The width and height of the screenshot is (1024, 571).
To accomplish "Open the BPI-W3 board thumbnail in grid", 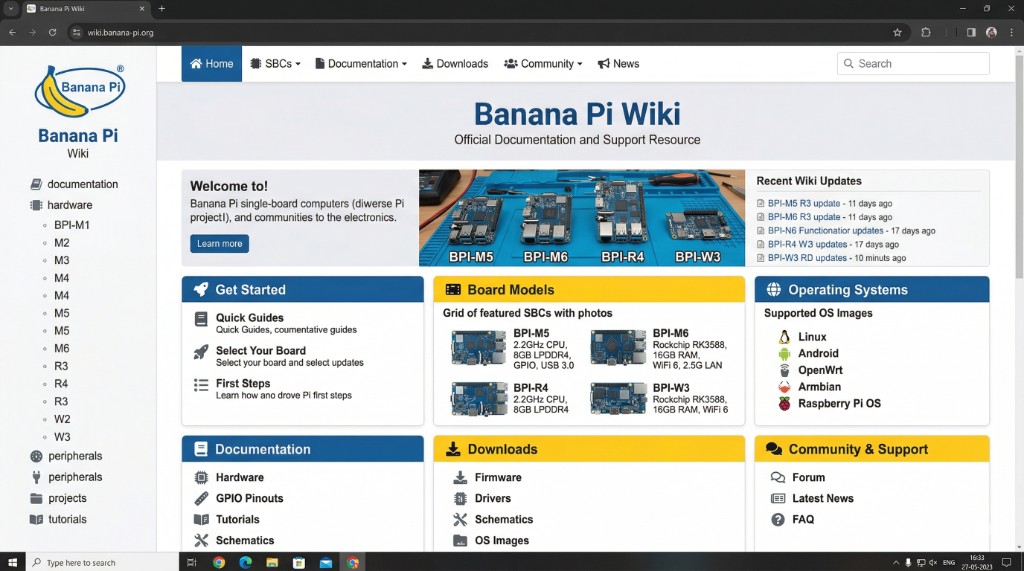I will [x=618, y=399].
